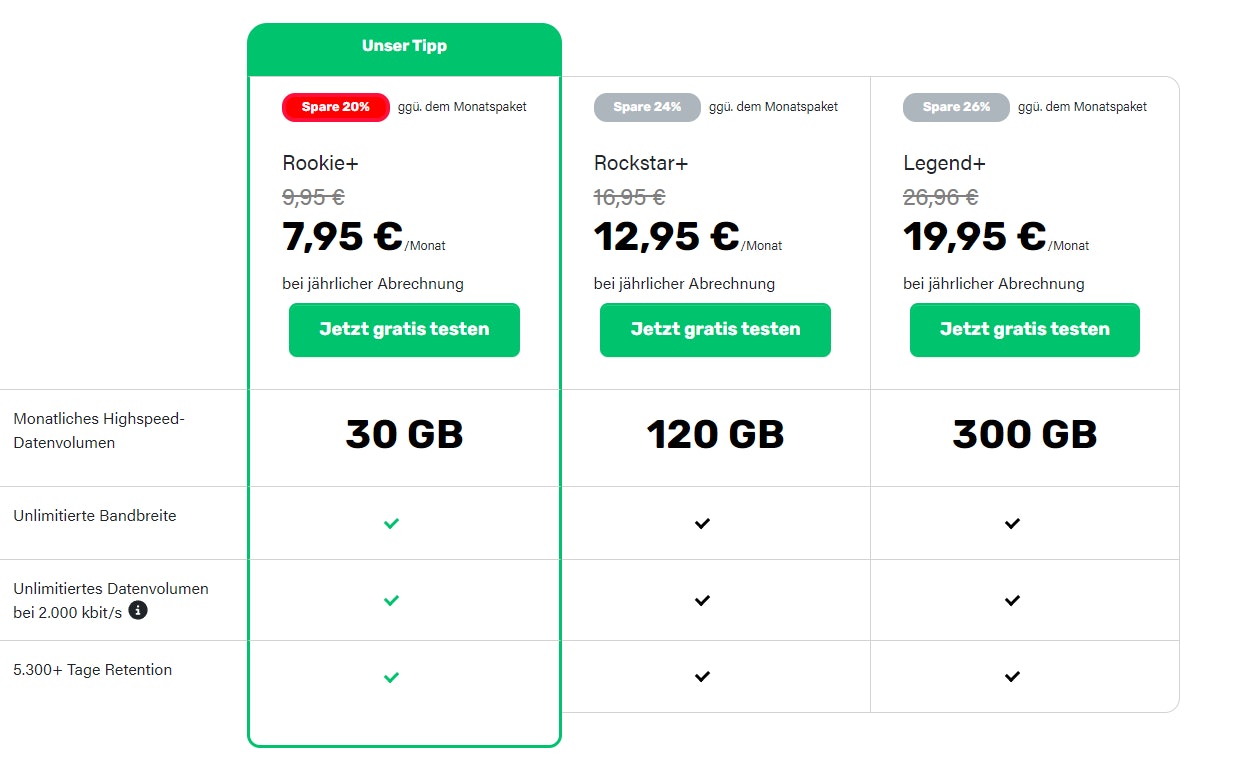The height and width of the screenshot is (777, 1233).
Task: Click Jetzt gratis testen under Legend+
Action: pyautogui.click(x=1024, y=329)
